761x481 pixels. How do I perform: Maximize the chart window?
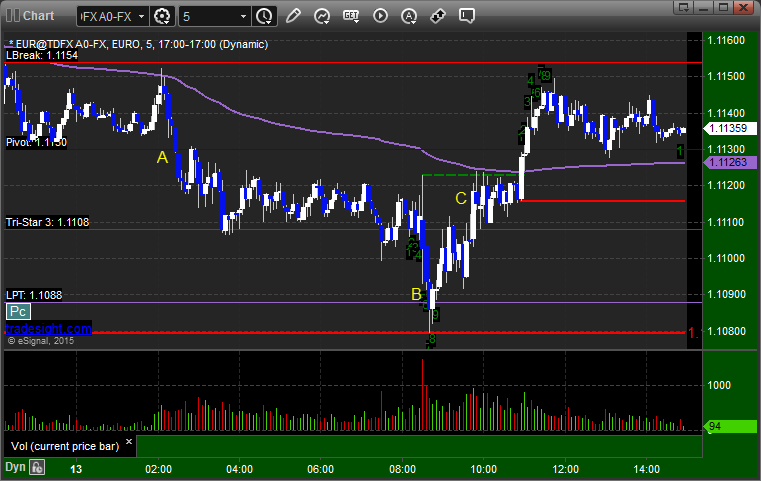point(723,7)
